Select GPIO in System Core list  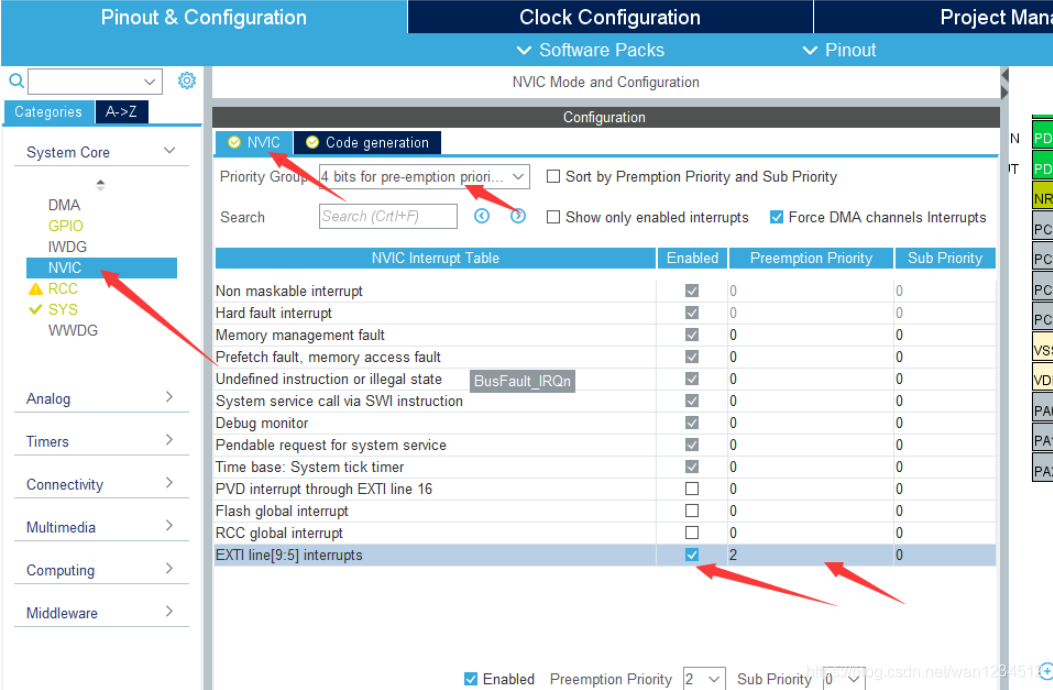point(66,226)
